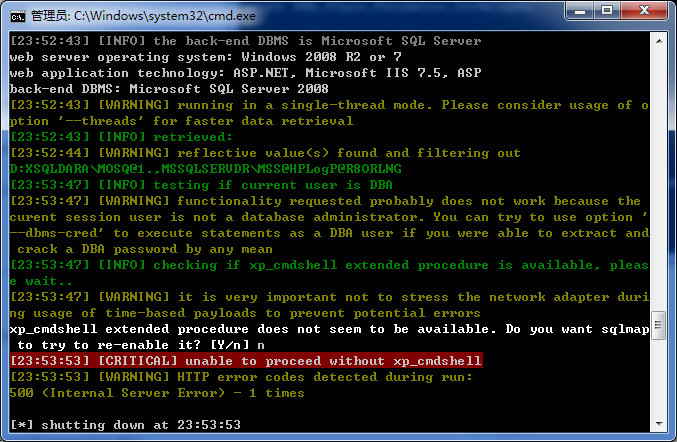Screen dimensions: 677x442
Task: Minimize the cmd.exe window
Action: coord(579,11)
